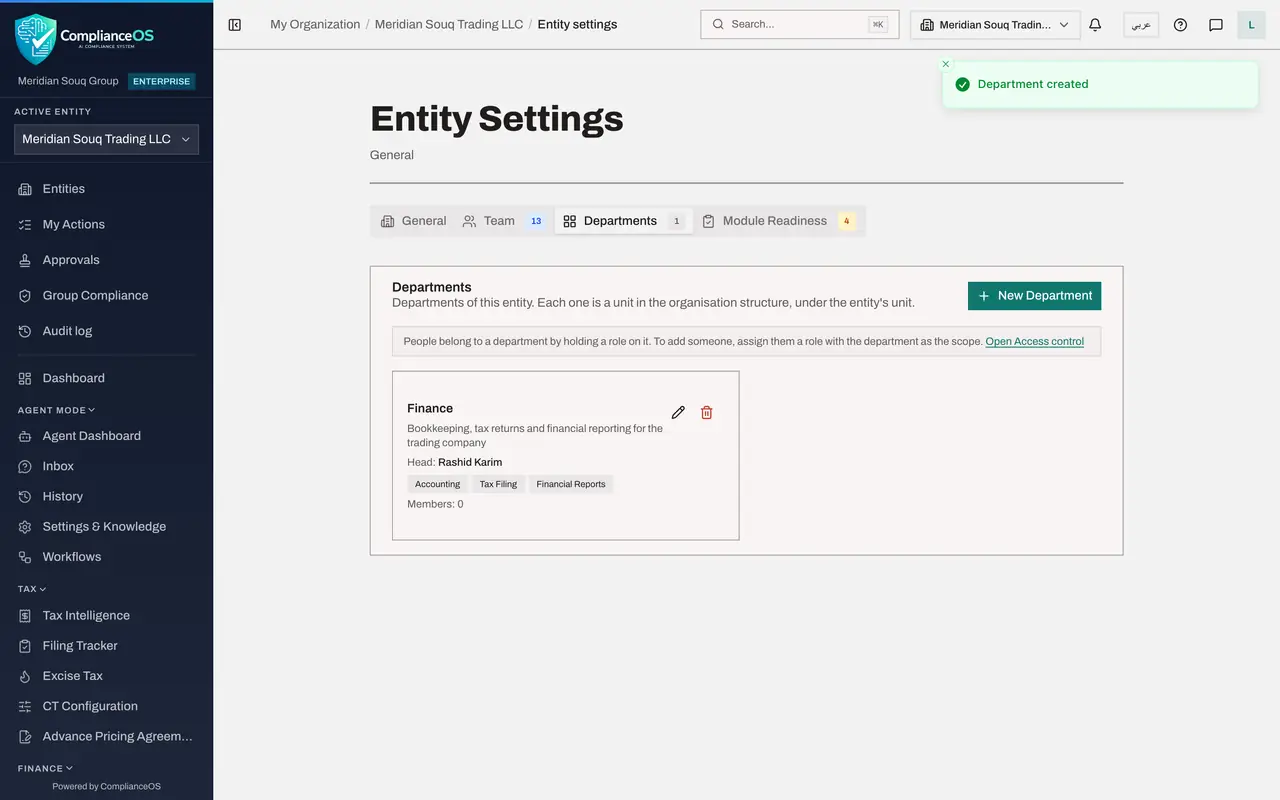Click Powered by ComplianceOS footer

coord(106,786)
